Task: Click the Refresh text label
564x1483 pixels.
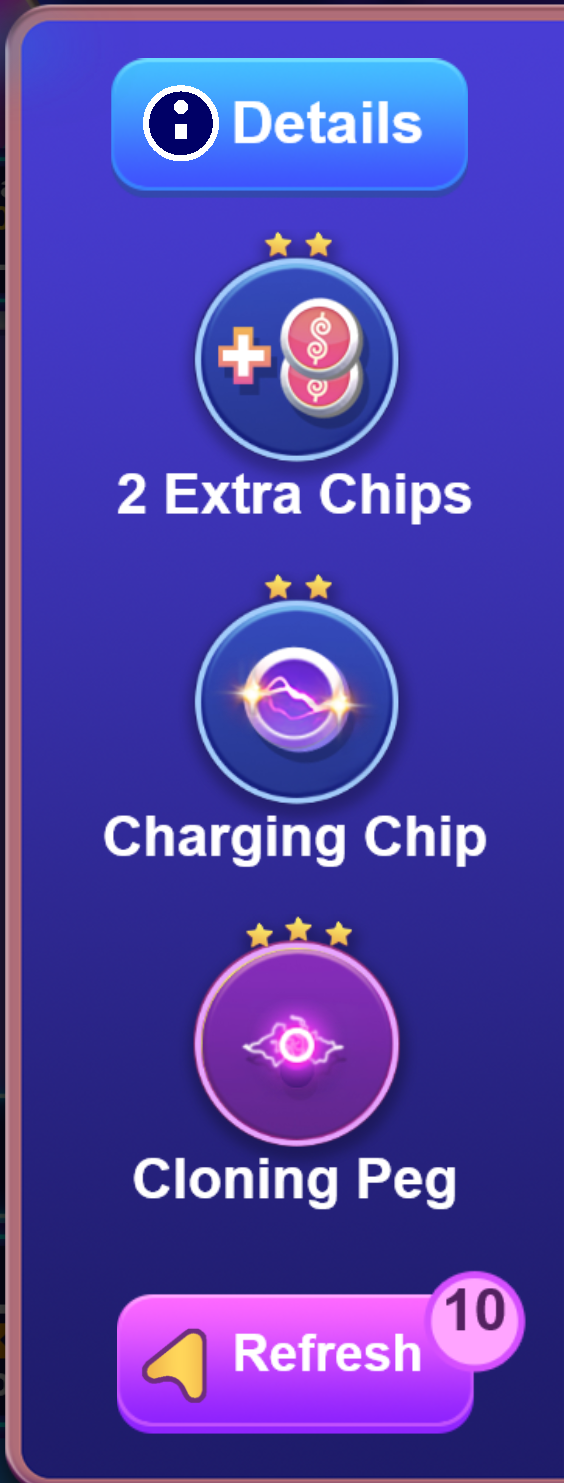Action: click(327, 1353)
